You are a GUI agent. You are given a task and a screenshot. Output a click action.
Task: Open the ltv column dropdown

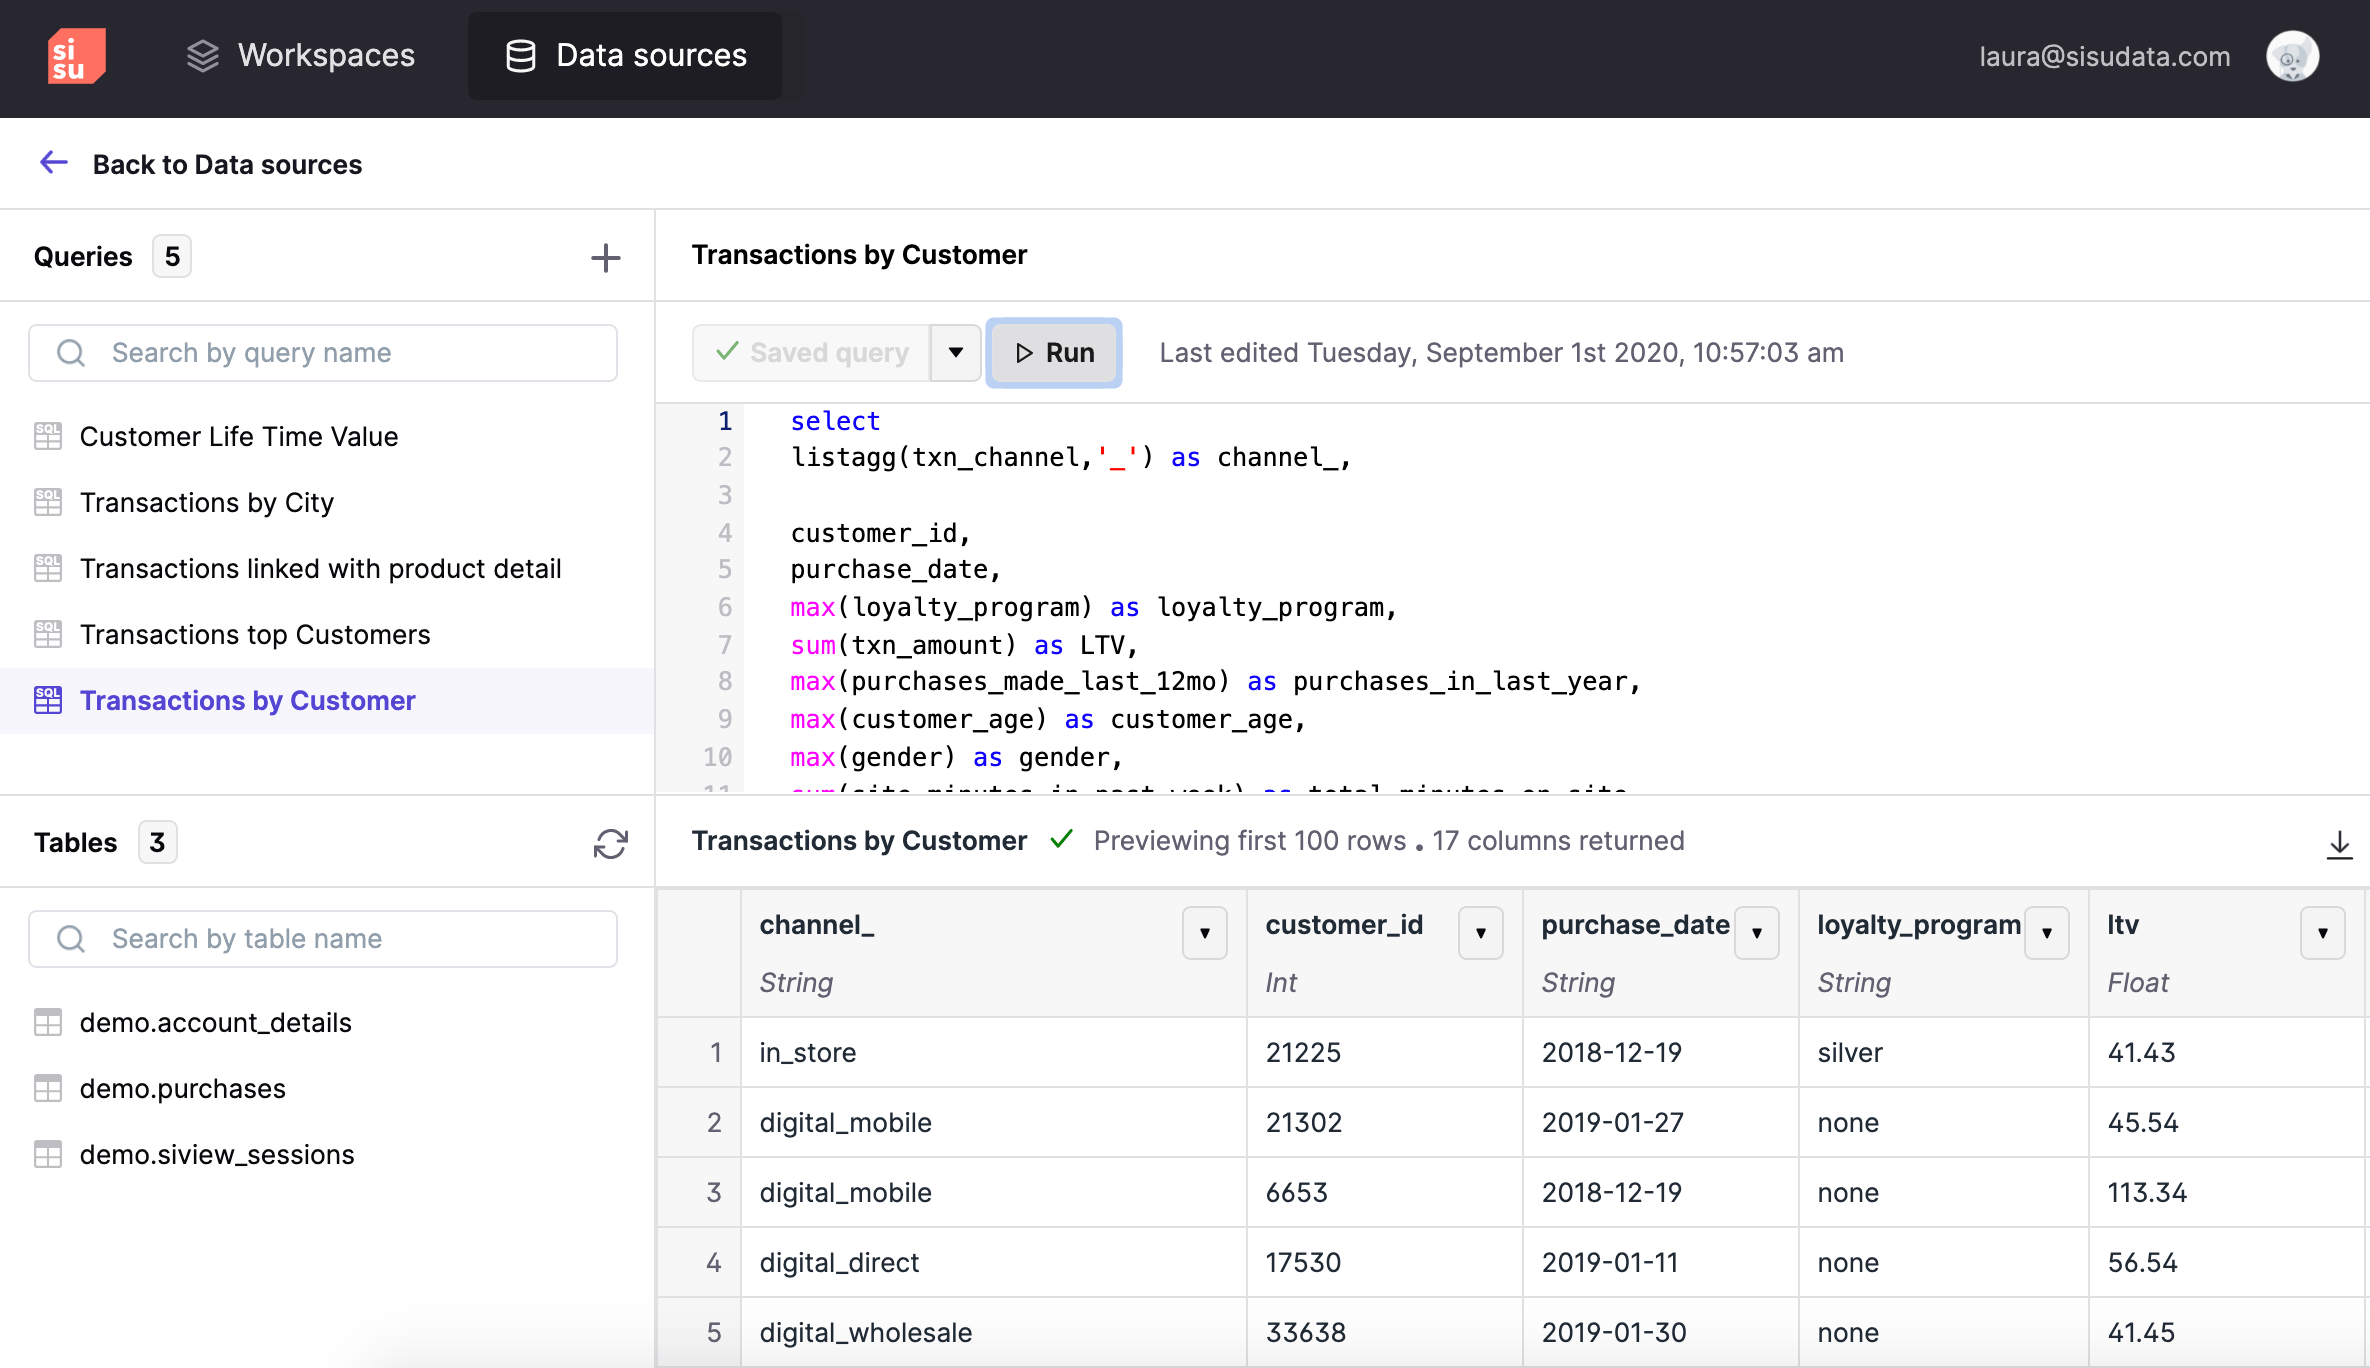coord(2322,933)
